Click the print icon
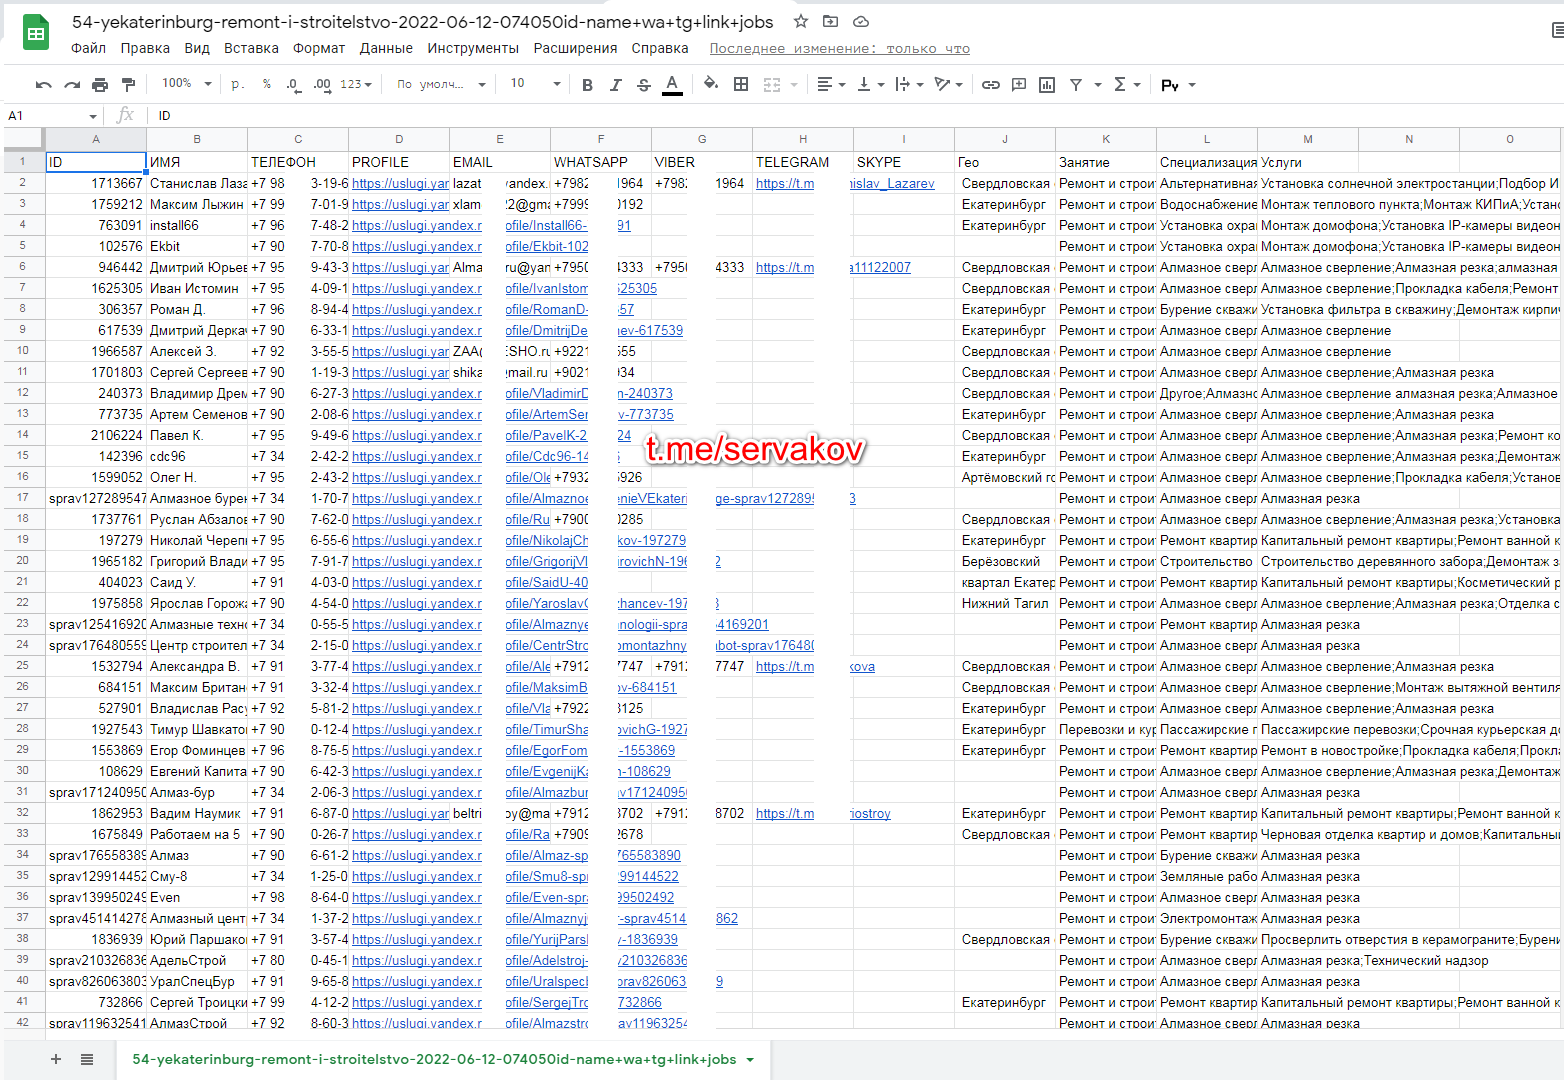Viewport: 1564px width, 1080px height. click(x=100, y=85)
